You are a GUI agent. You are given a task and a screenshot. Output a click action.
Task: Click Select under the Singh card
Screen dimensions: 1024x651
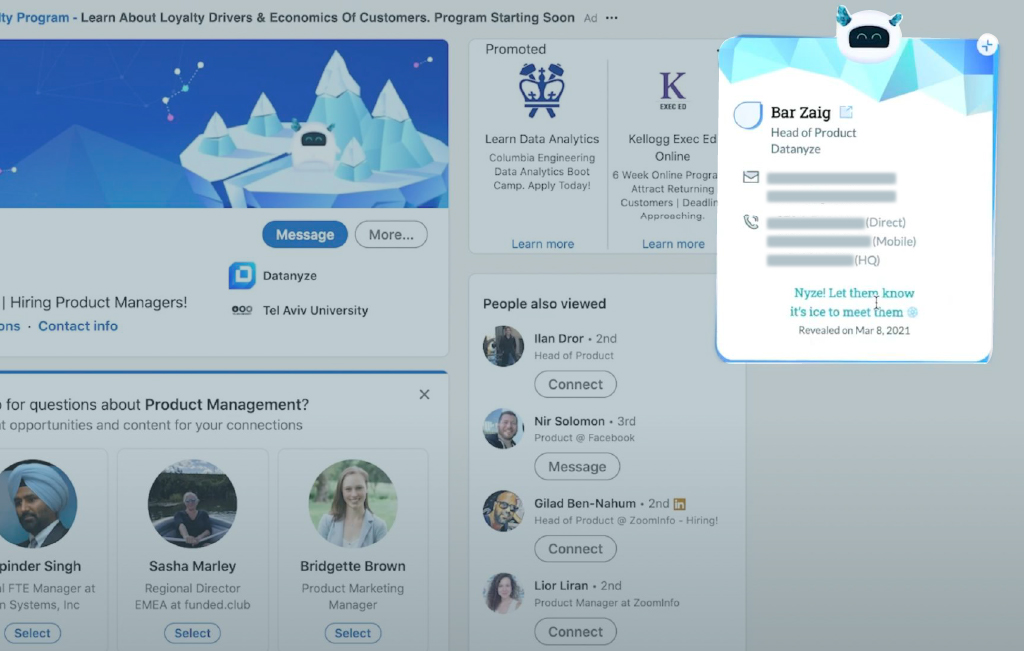[32, 633]
